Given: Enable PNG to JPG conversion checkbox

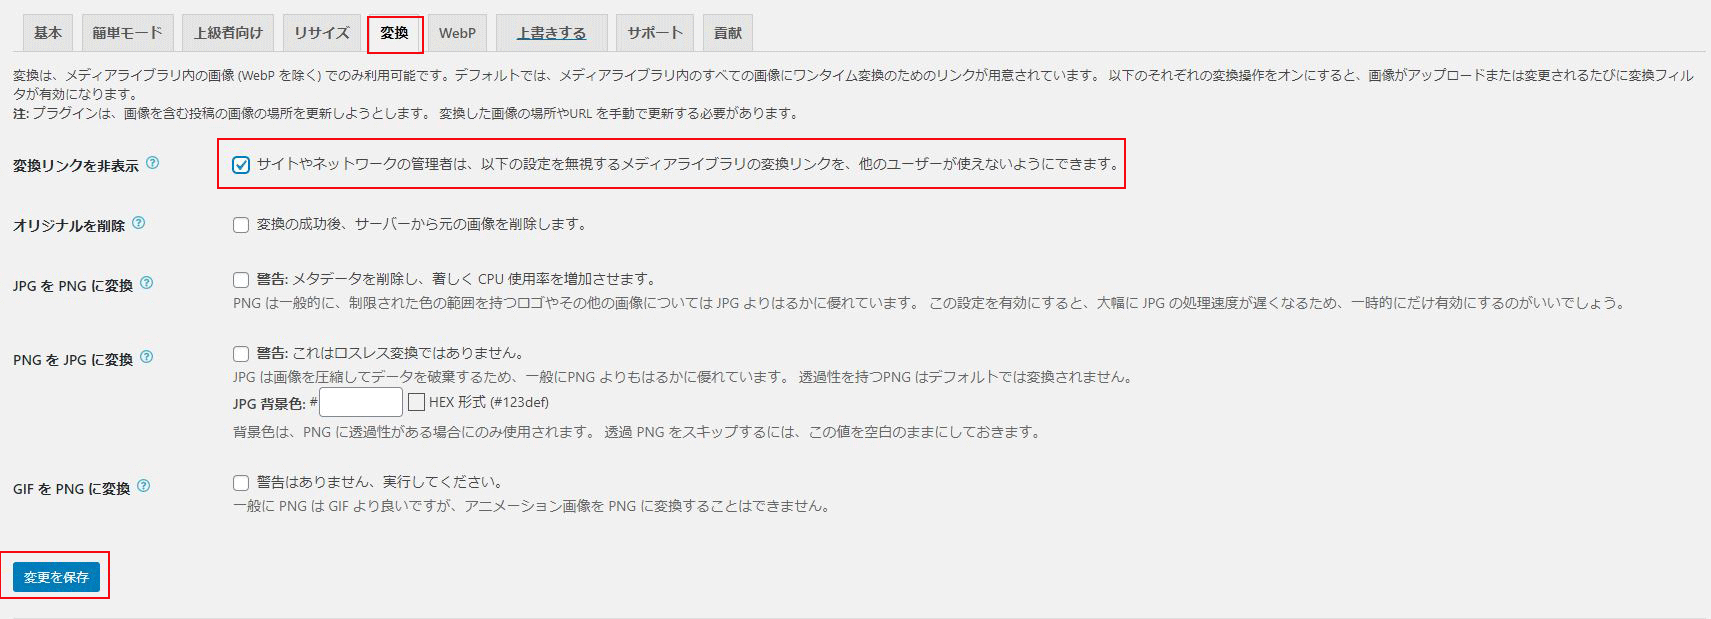Looking at the screenshot, I should [x=241, y=353].
